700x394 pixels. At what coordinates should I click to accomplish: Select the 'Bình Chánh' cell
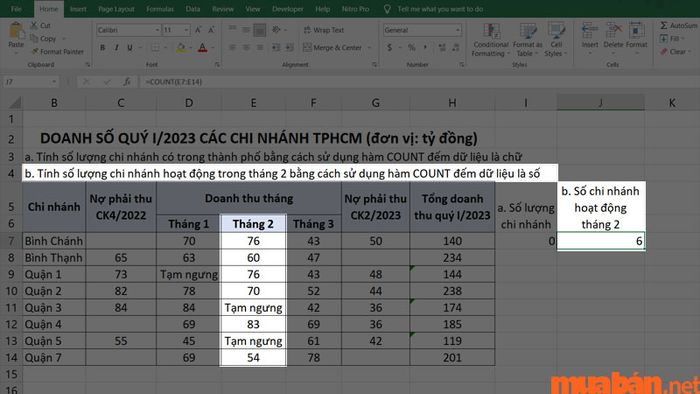54,241
